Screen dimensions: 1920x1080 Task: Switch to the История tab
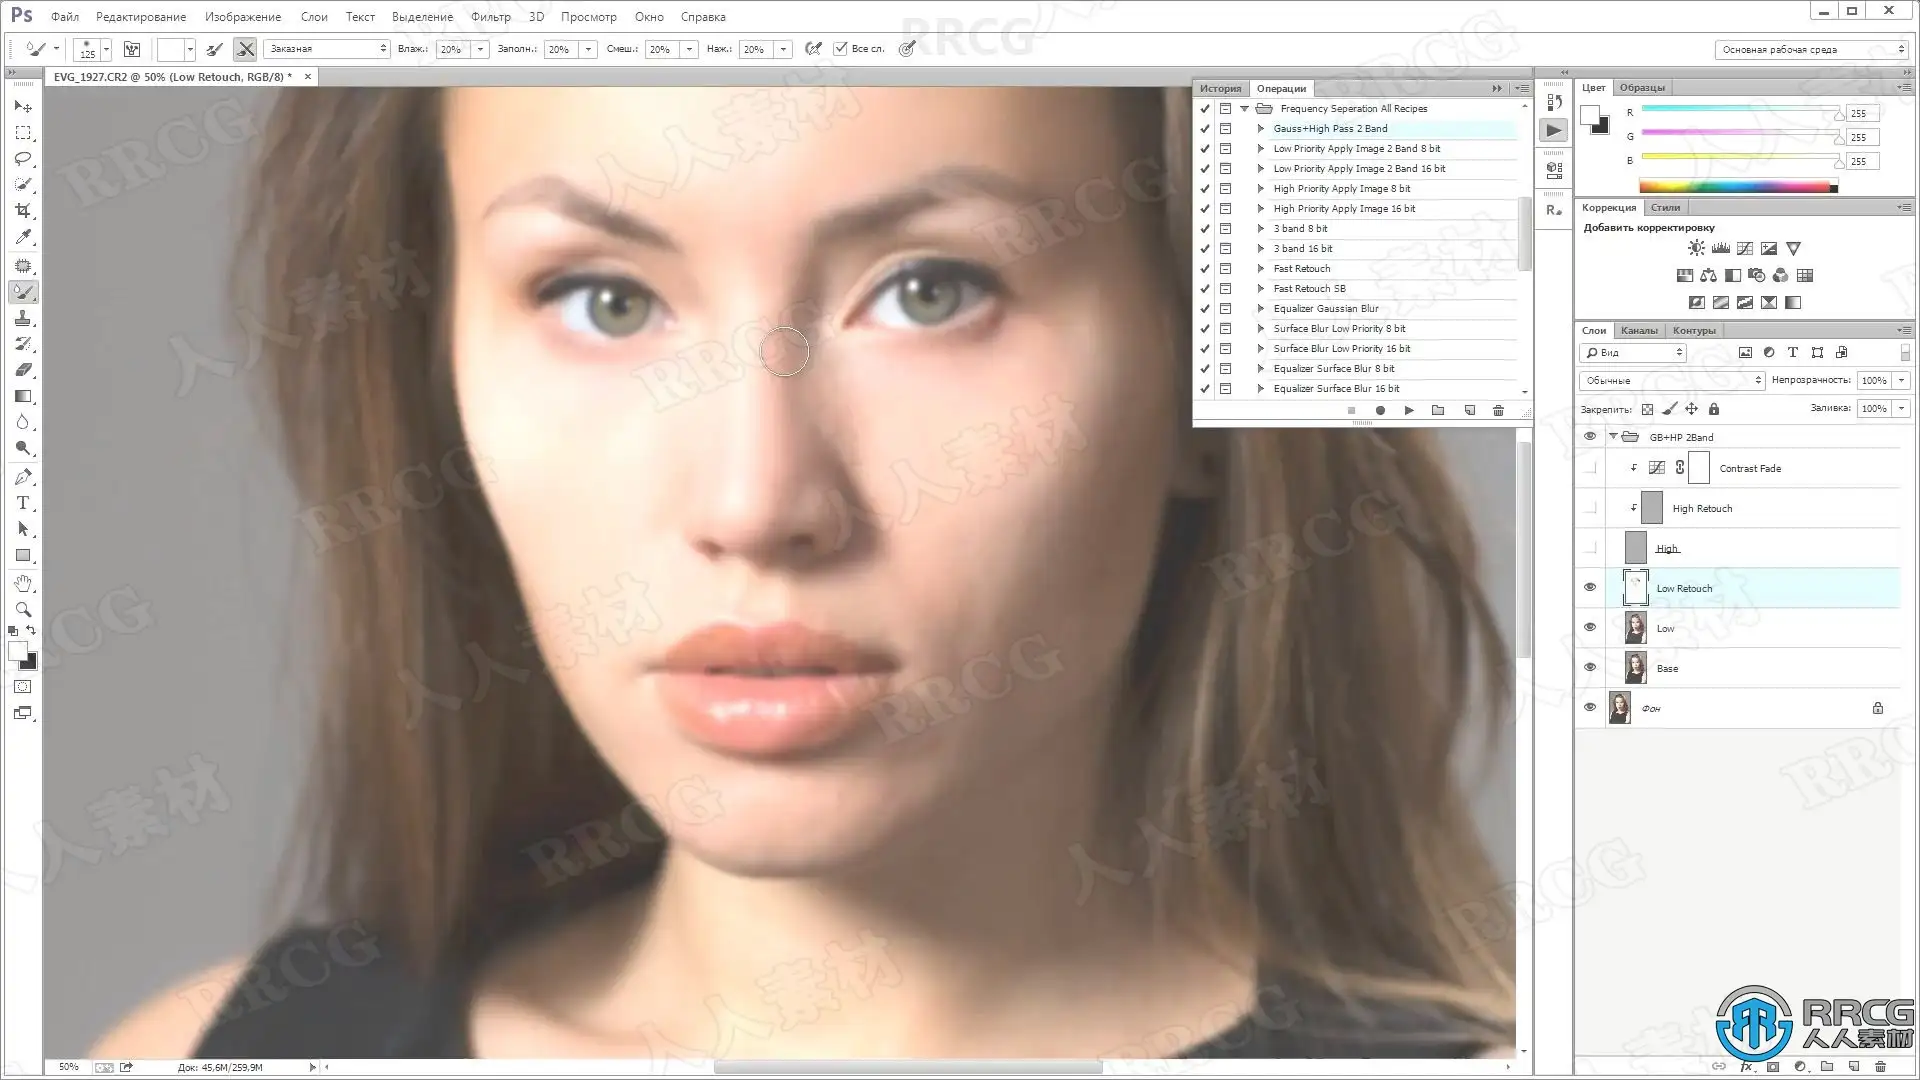(1220, 88)
